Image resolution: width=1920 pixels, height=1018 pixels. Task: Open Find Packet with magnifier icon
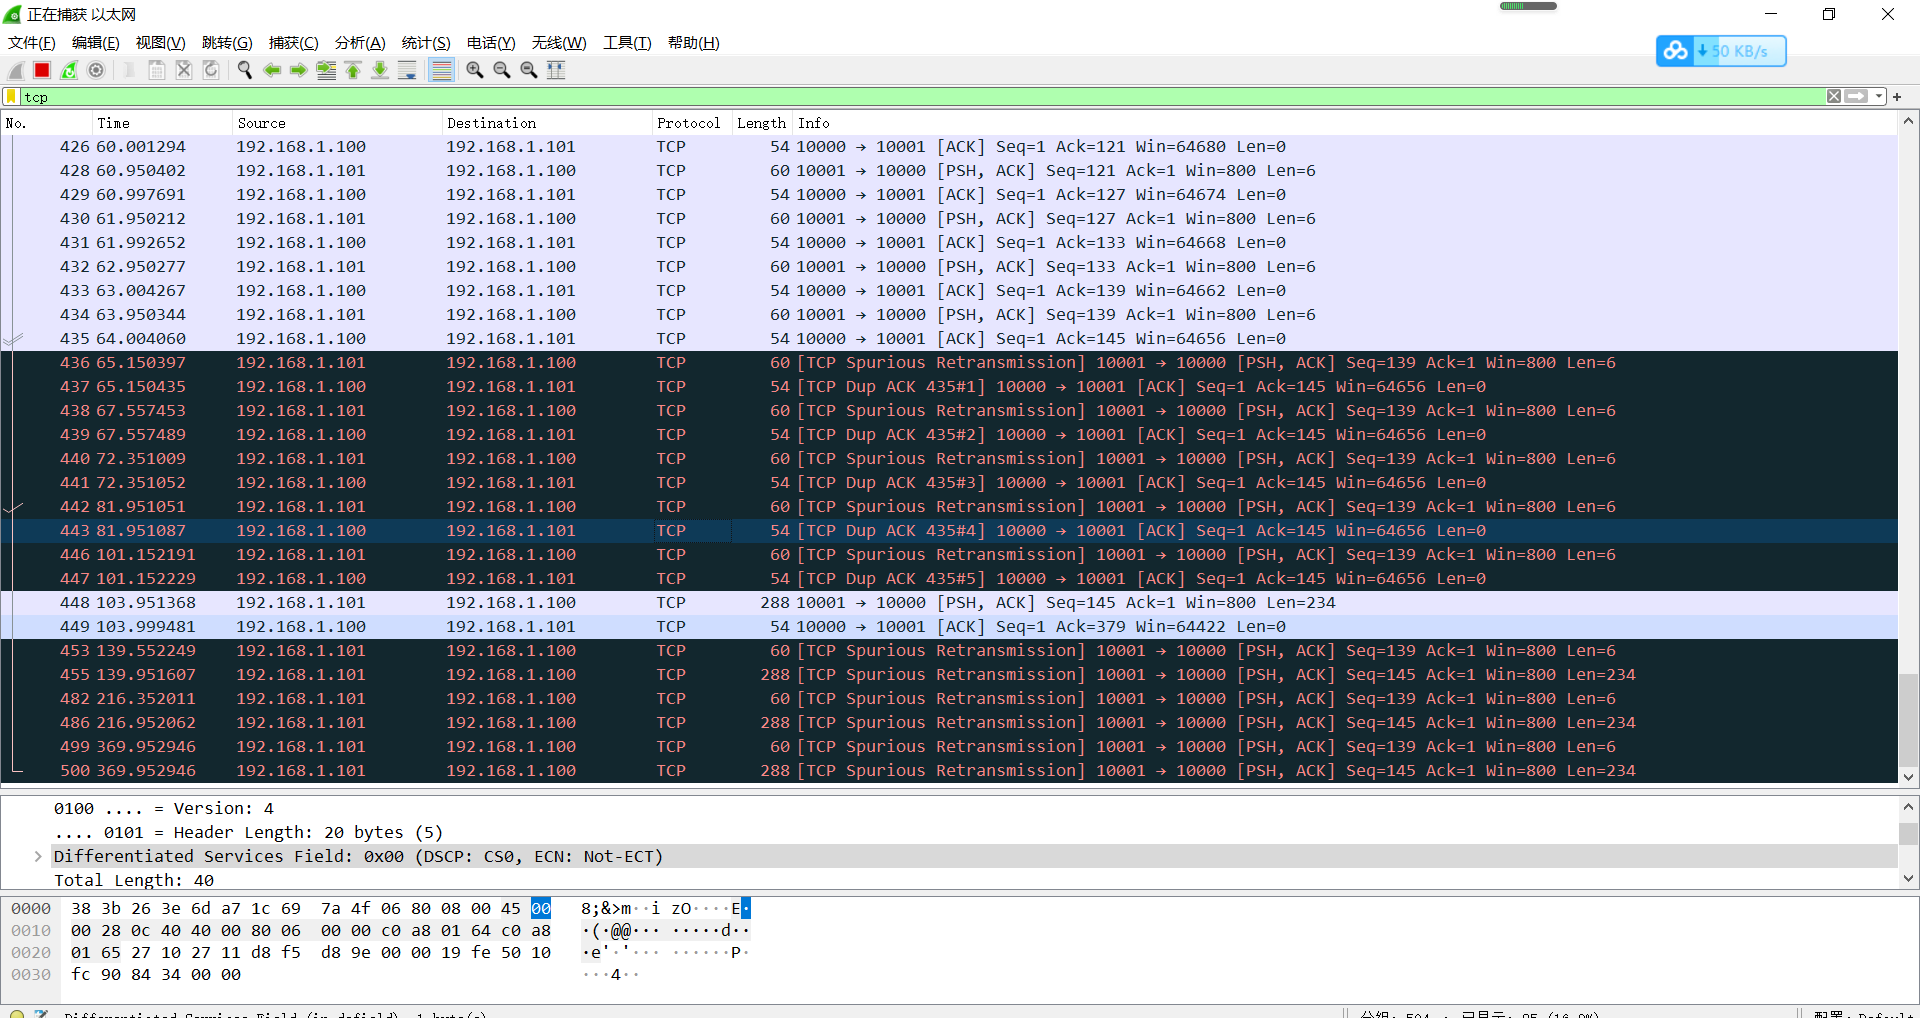pyautogui.click(x=244, y=70)
